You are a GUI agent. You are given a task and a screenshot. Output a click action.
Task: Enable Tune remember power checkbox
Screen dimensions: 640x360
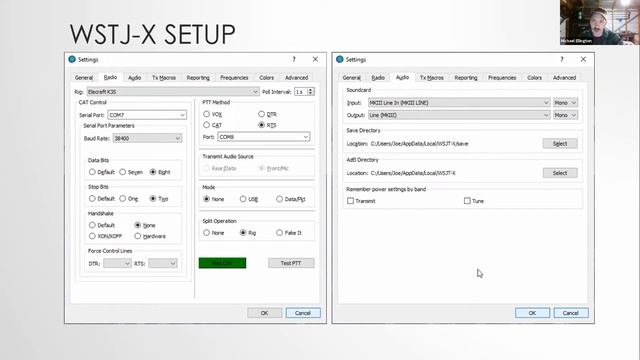pyautogui.click(x=467, y=201)
